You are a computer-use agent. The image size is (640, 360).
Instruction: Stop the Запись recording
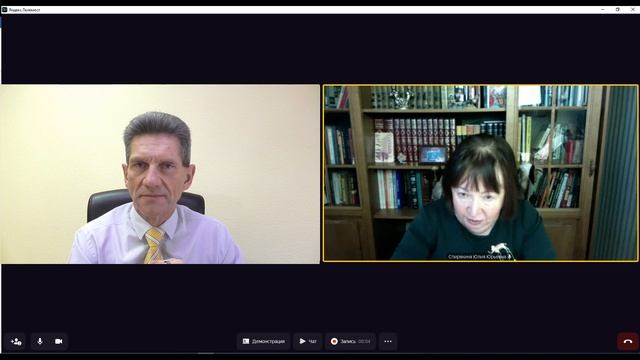pos(351,341)
